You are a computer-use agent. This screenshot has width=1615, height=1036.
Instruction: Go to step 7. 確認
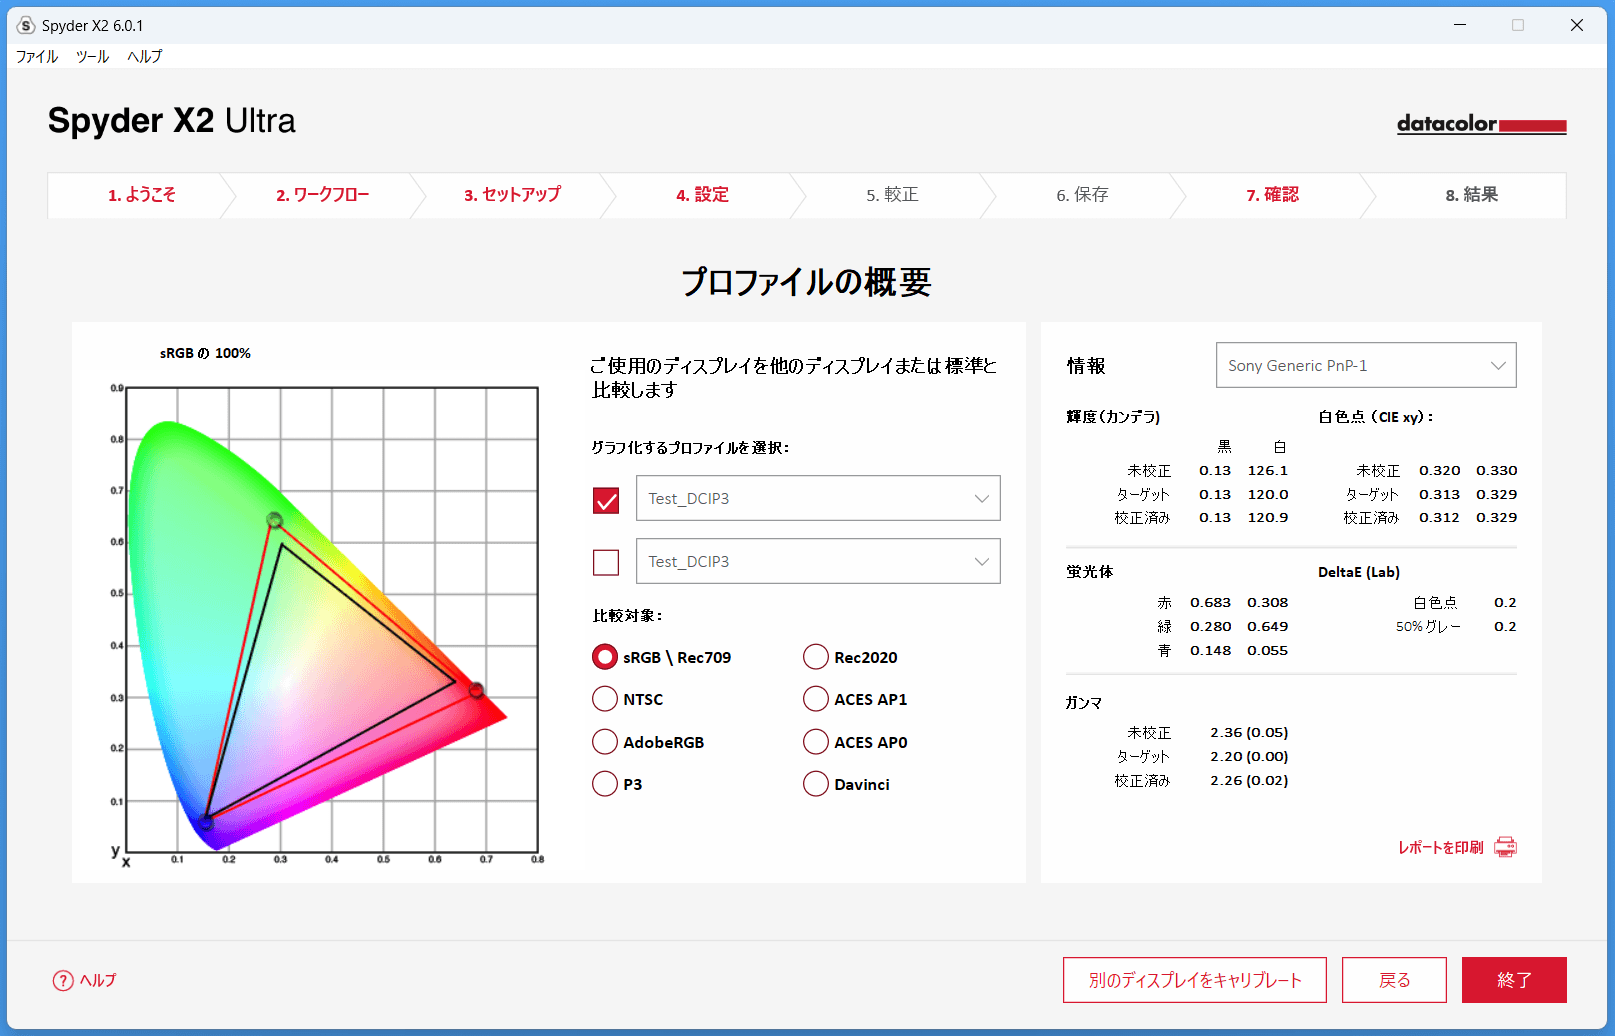coord(1272,195)
